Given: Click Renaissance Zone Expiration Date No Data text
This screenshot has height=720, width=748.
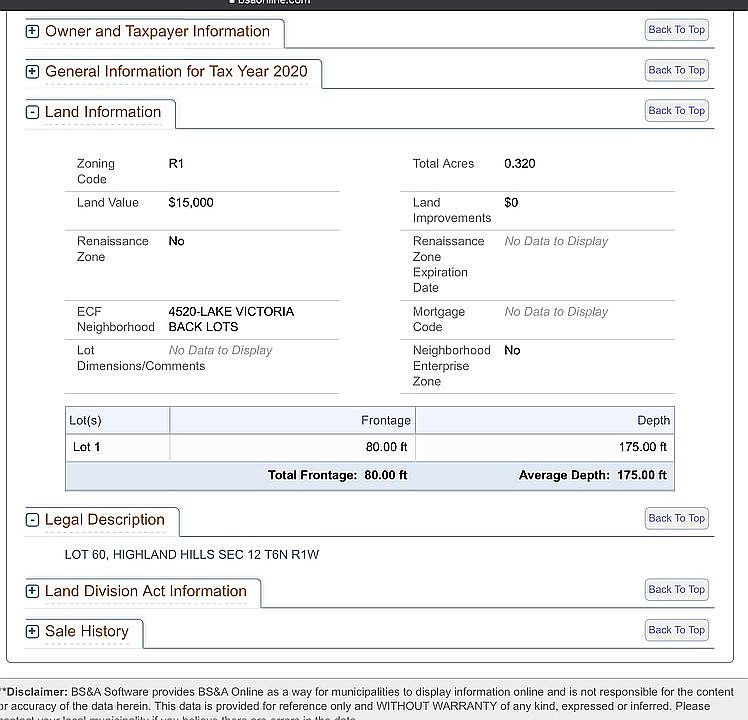Looking at the screenshot, I should point(556,241).
